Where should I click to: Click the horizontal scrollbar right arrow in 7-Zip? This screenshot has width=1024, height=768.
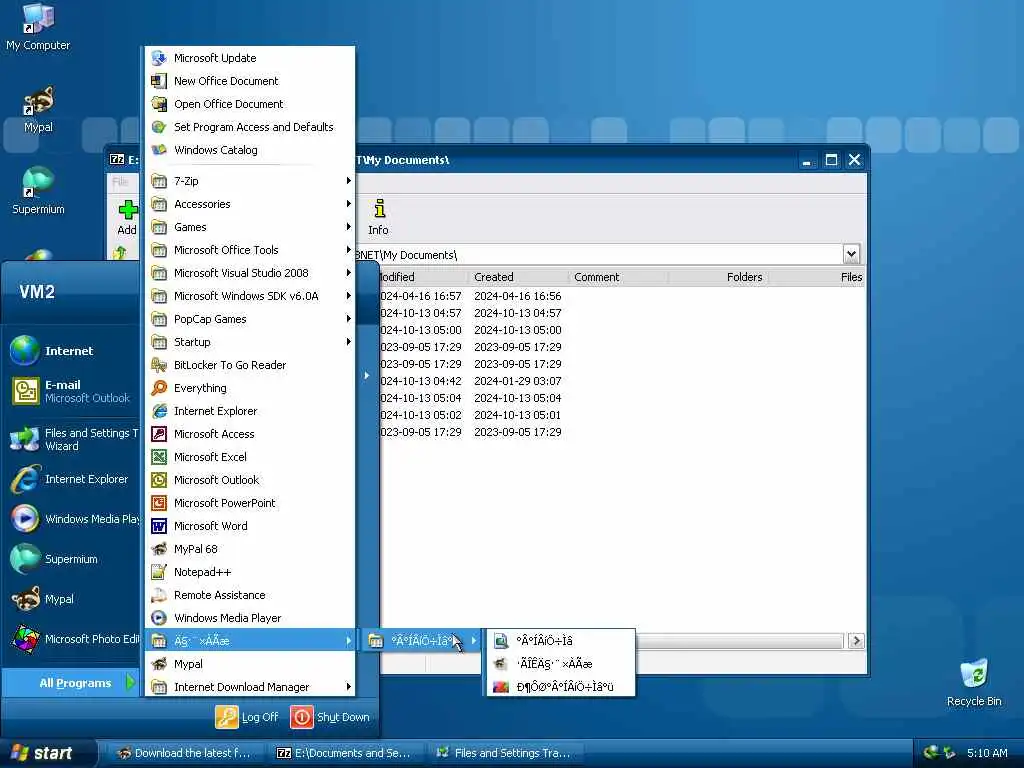856,641
